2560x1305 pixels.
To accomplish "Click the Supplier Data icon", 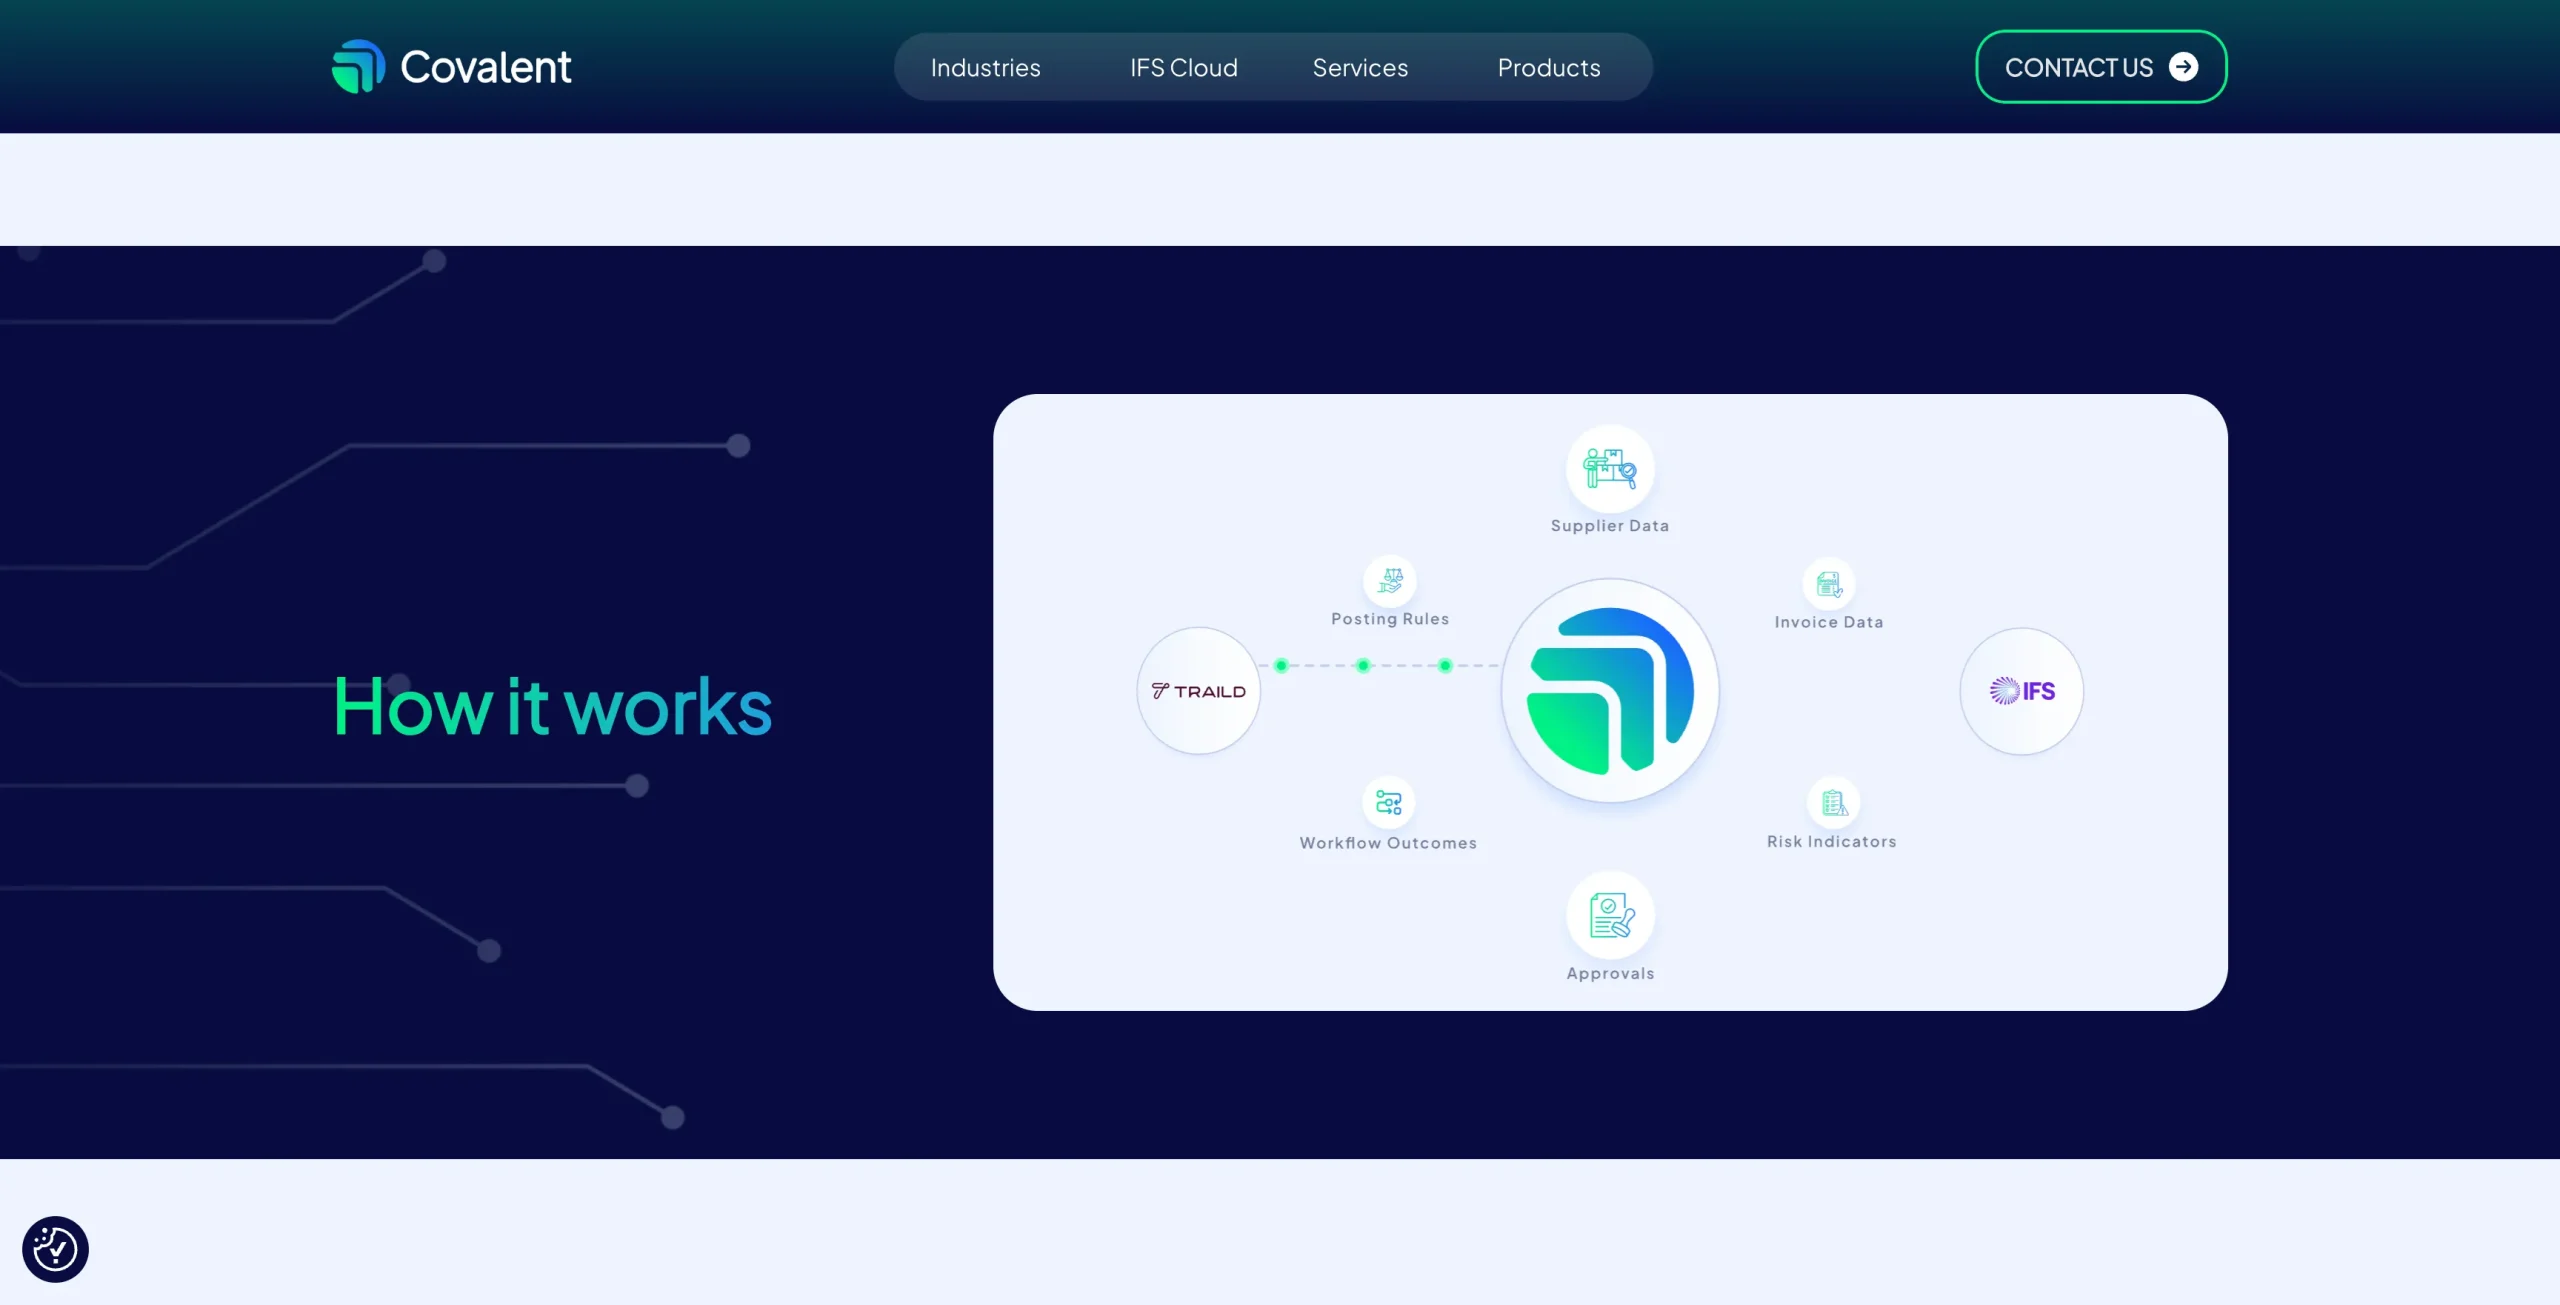I will pos(1609,468).
